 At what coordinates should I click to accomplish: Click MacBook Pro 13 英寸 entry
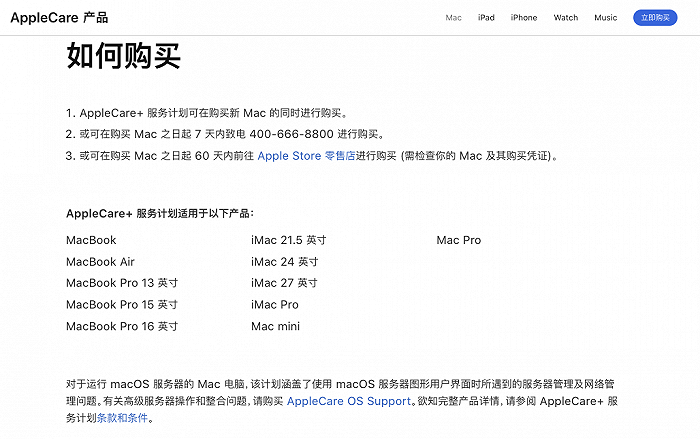tap(122, 283)
